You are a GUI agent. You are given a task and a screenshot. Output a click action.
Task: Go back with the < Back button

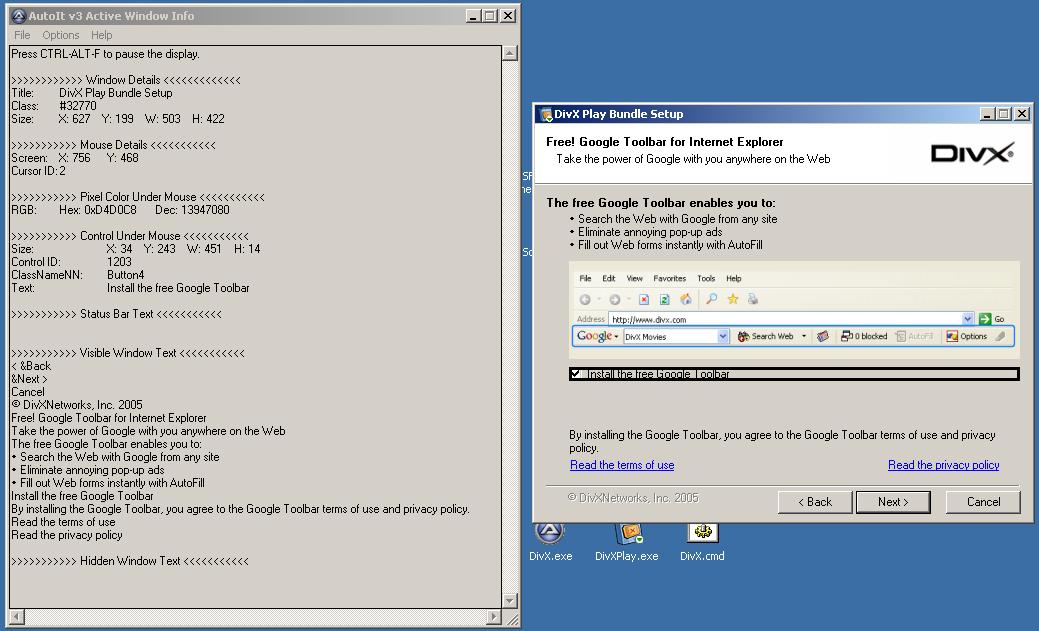pyautogui.click(x=815, y=502)
